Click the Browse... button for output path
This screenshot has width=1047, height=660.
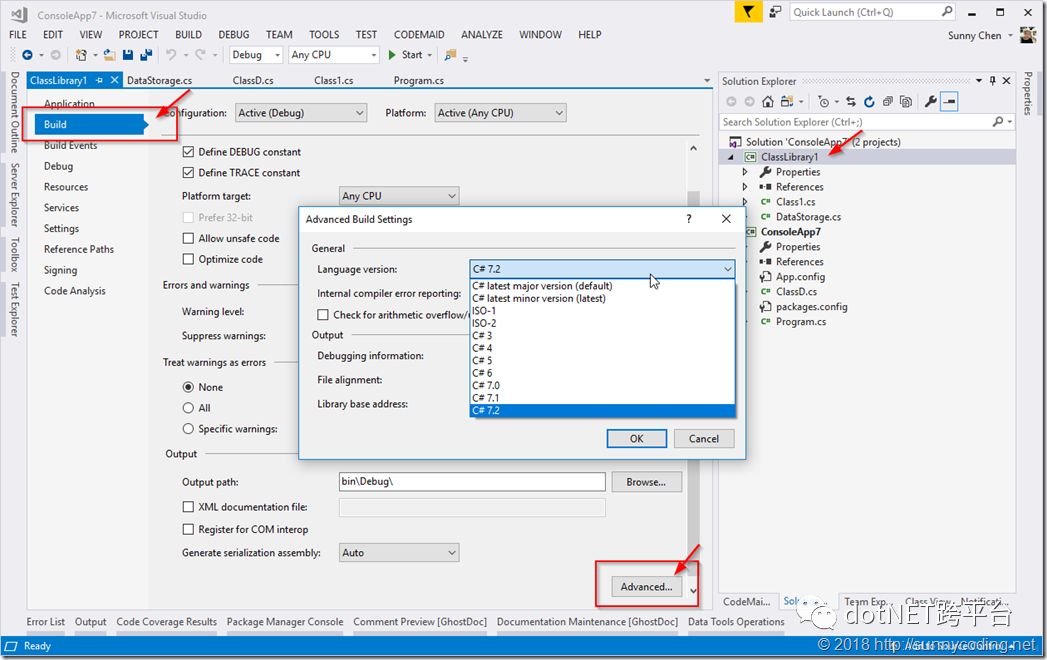point(646,482)
